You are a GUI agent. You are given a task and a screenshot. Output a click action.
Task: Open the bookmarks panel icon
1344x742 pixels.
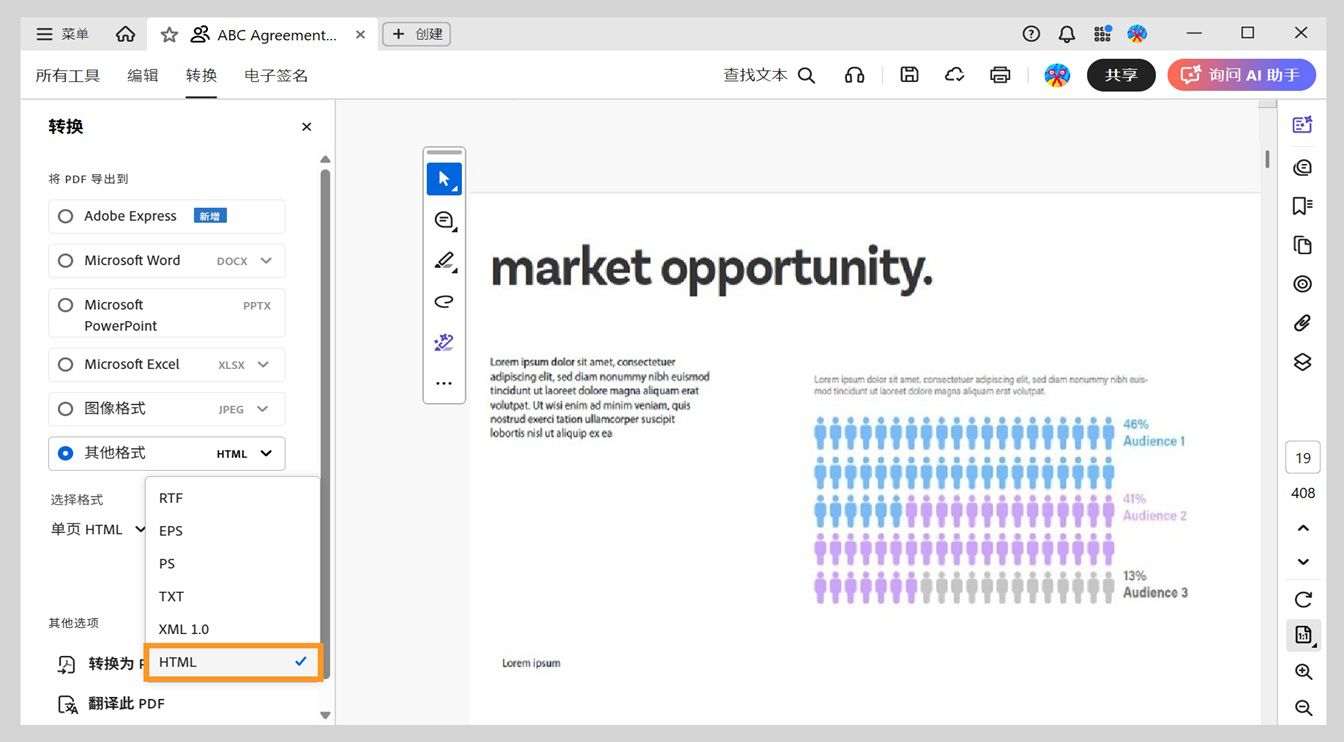pyautogui.click(x=1302, y=206)
